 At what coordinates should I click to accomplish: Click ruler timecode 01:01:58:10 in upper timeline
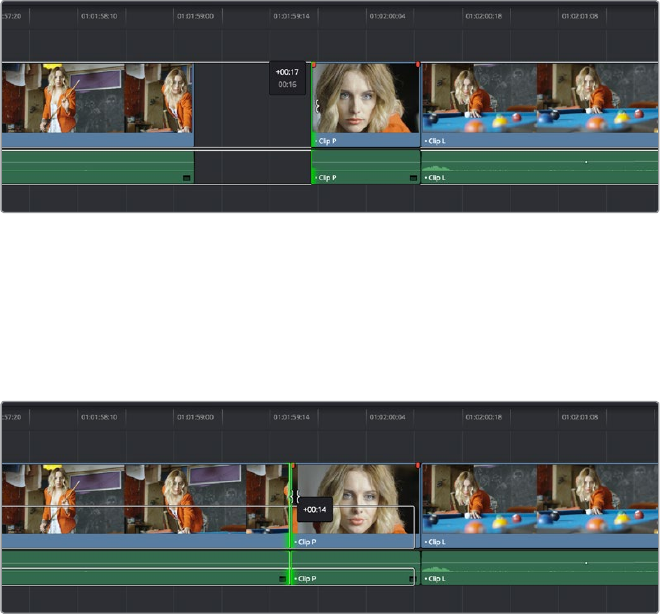99,16
